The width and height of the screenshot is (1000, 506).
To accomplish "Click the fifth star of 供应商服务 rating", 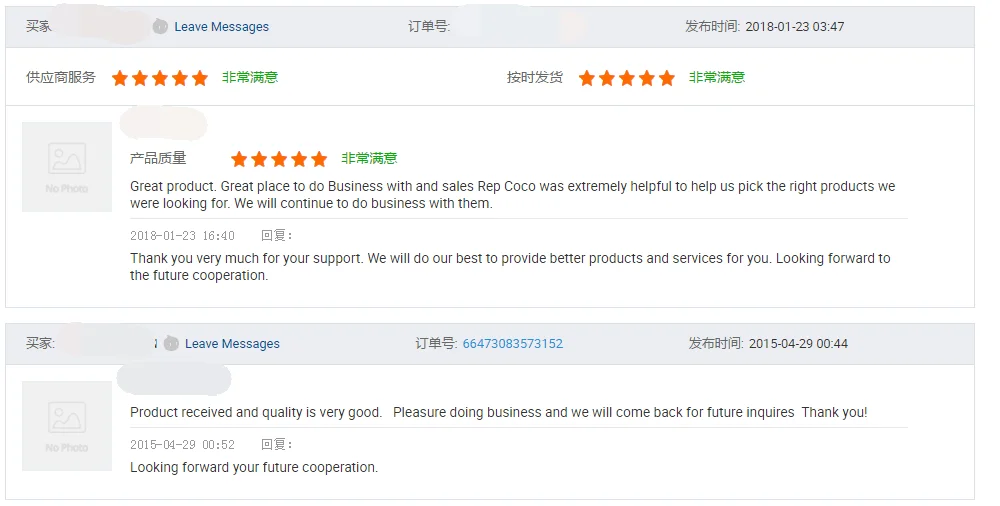I will click(x=200, y=78).
